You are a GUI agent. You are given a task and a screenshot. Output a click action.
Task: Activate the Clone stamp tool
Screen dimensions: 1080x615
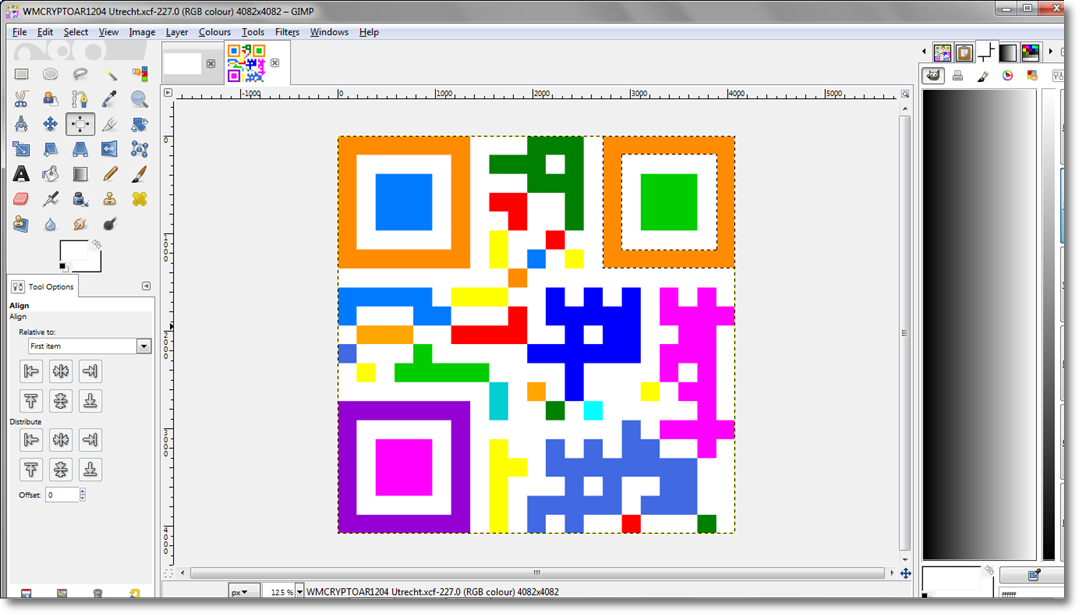(x=110, y=199)
